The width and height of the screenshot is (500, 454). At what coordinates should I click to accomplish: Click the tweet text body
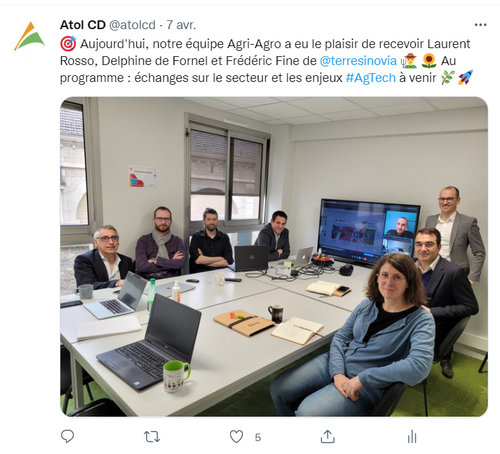point(267,61)
